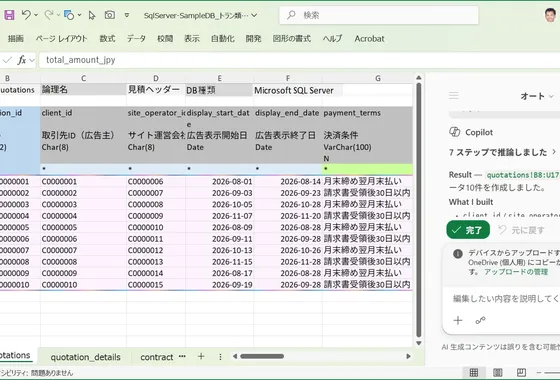The height and width of the screenshot is (380, 560).
Task: Click the sheet tab options dots icon
Action: tap(220, 356)
